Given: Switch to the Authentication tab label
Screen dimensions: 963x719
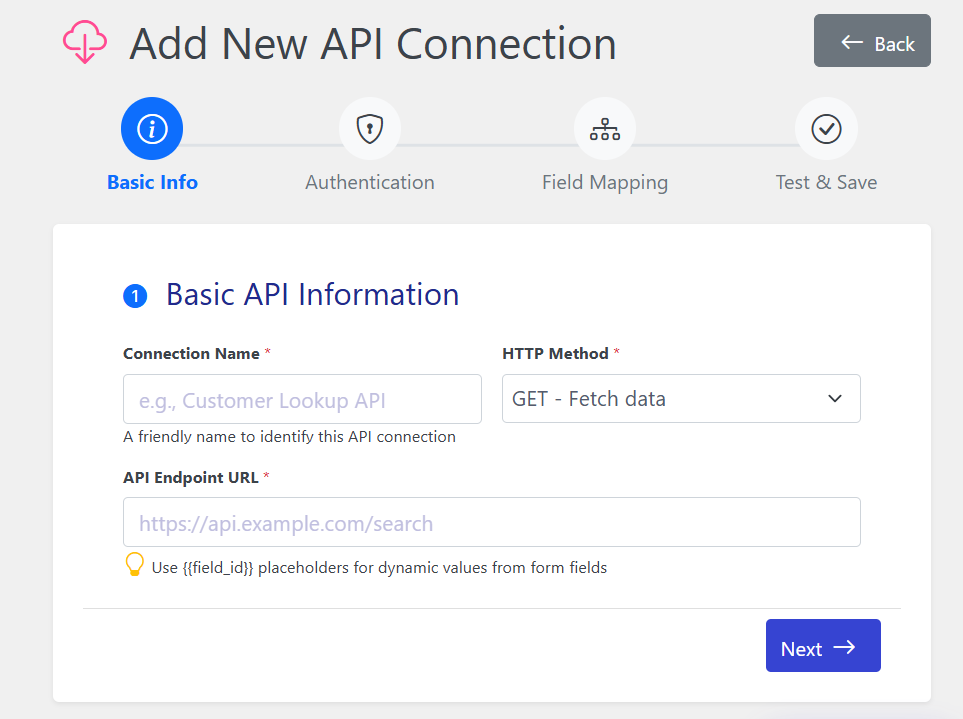Looking at the screenshot, I should (x=370, y=182).
